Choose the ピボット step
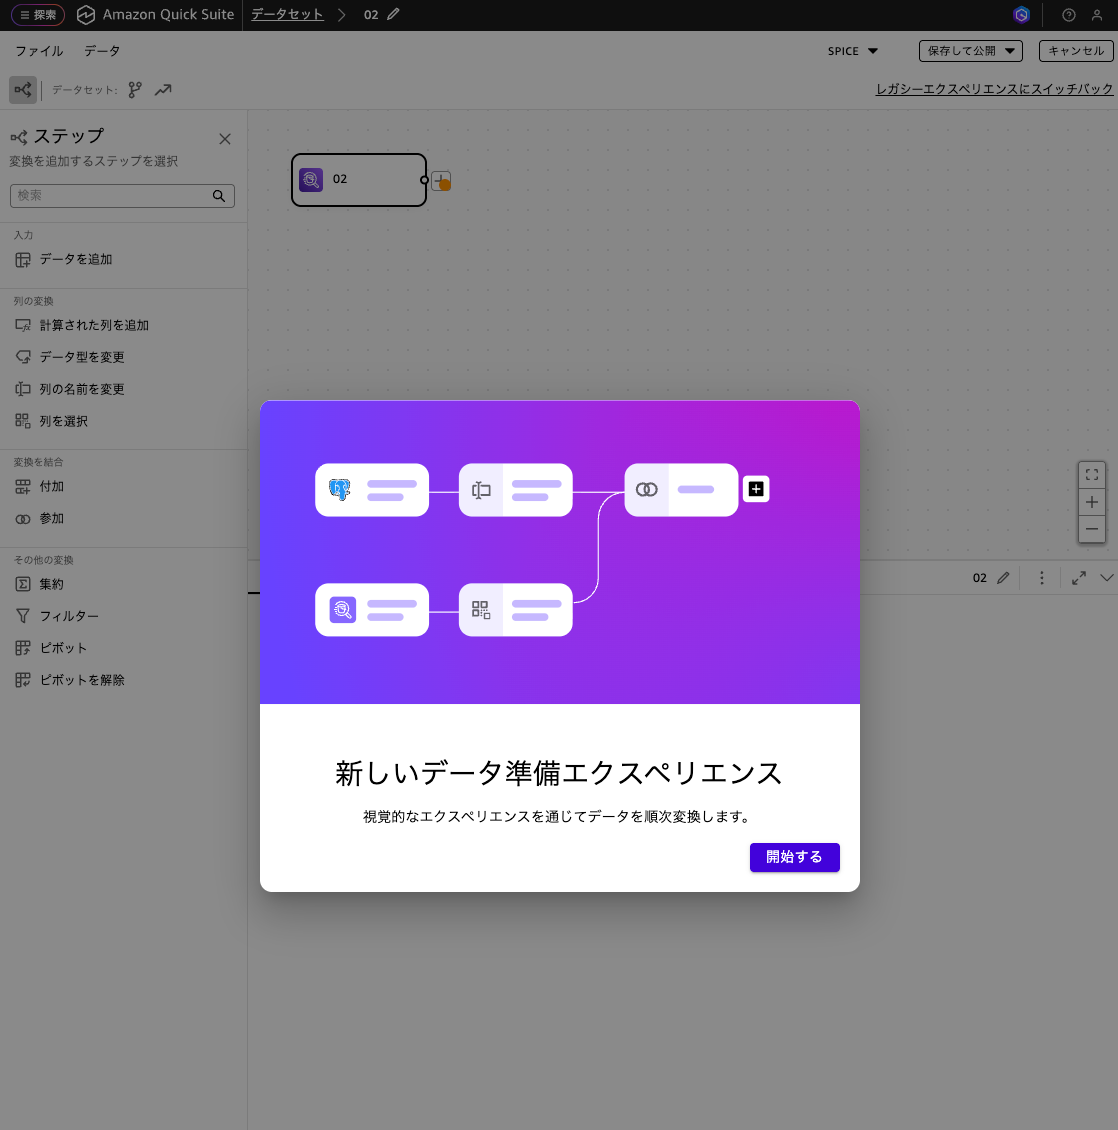 click(63, 648)
